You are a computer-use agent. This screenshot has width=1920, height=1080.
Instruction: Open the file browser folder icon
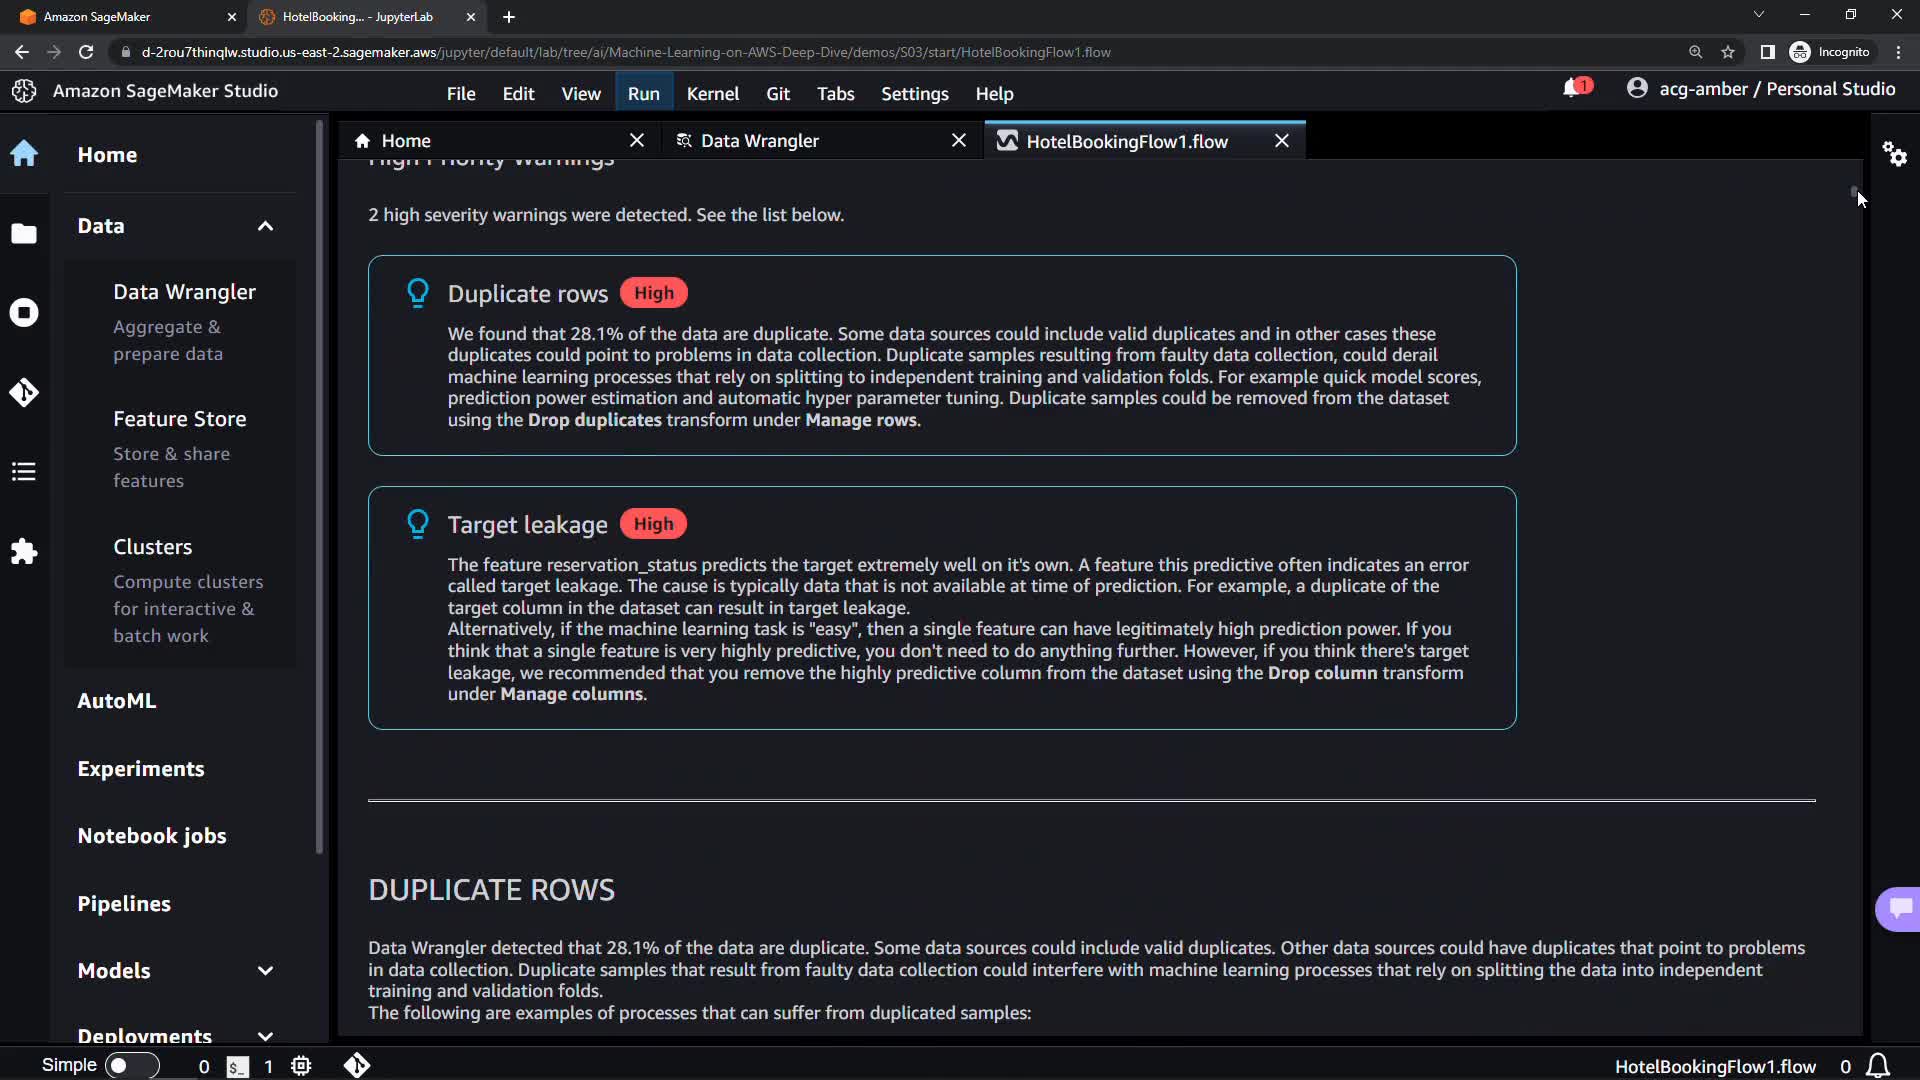point(24,234)
